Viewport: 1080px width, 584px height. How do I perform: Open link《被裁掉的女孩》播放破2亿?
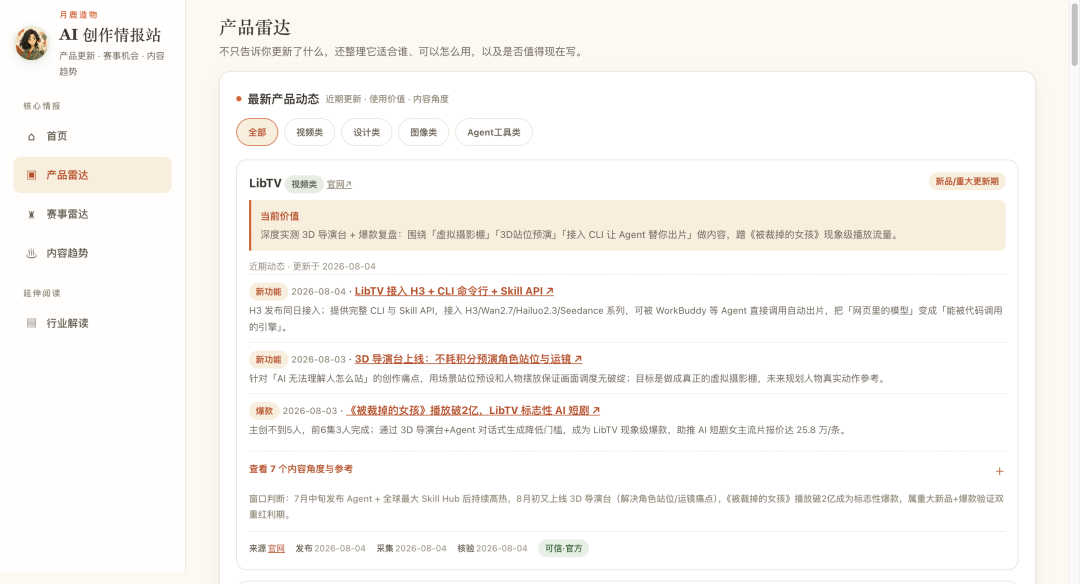(x=472, y=410)
